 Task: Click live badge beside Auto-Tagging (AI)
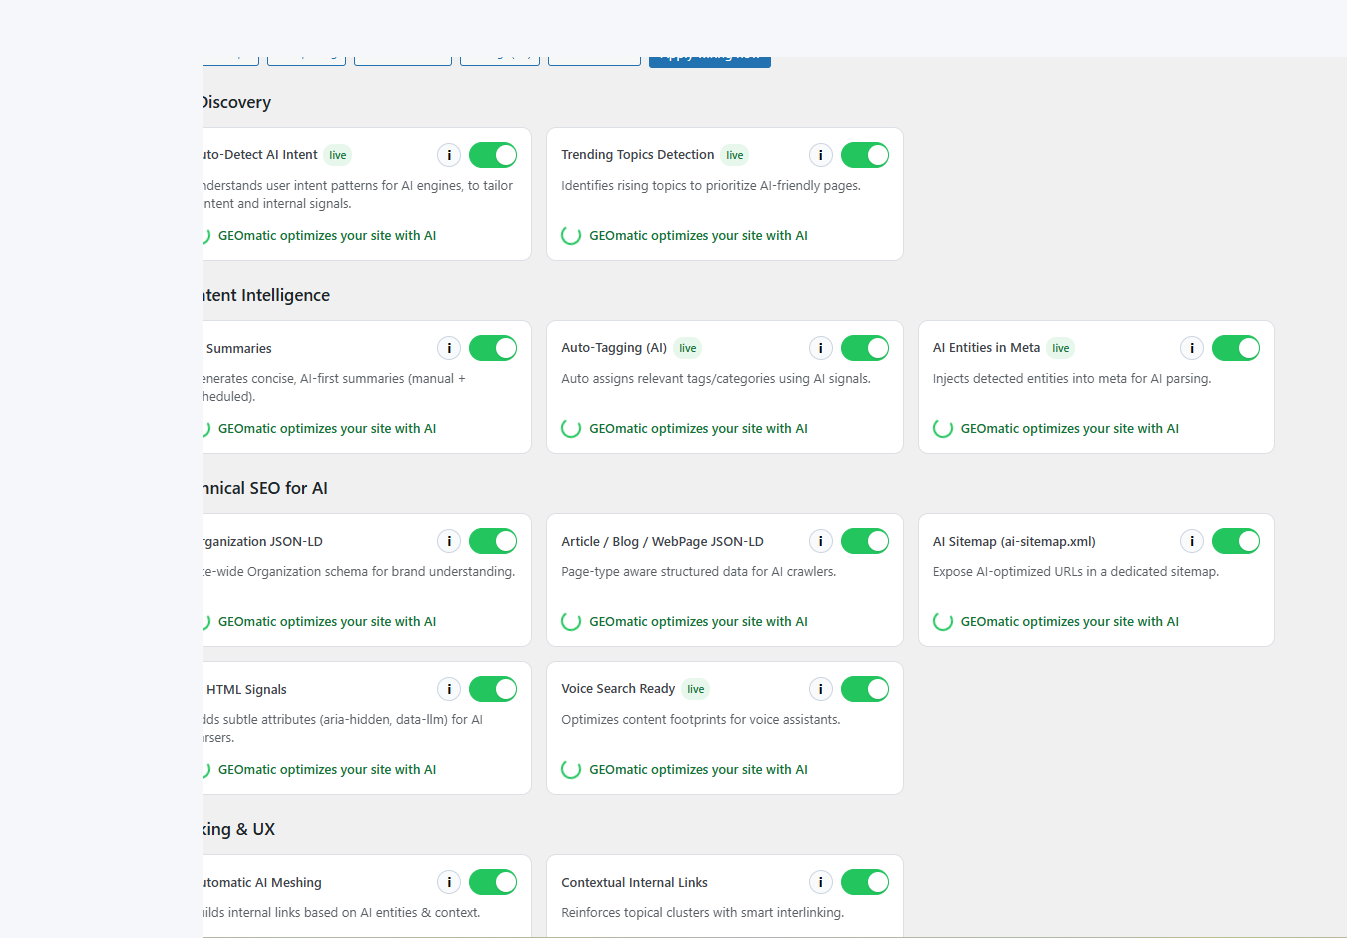click(688, 348)
